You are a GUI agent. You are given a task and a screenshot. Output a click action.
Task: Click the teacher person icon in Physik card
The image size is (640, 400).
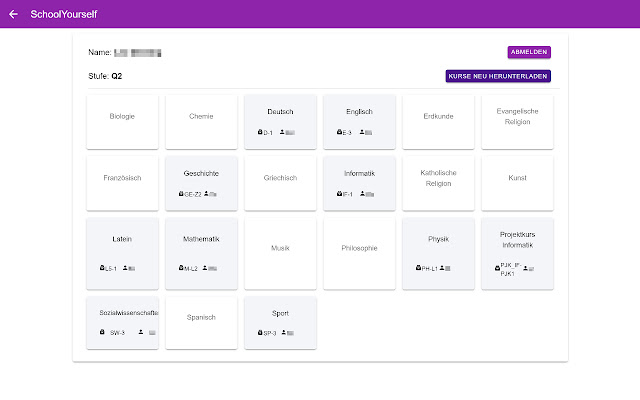coord(442,268)
